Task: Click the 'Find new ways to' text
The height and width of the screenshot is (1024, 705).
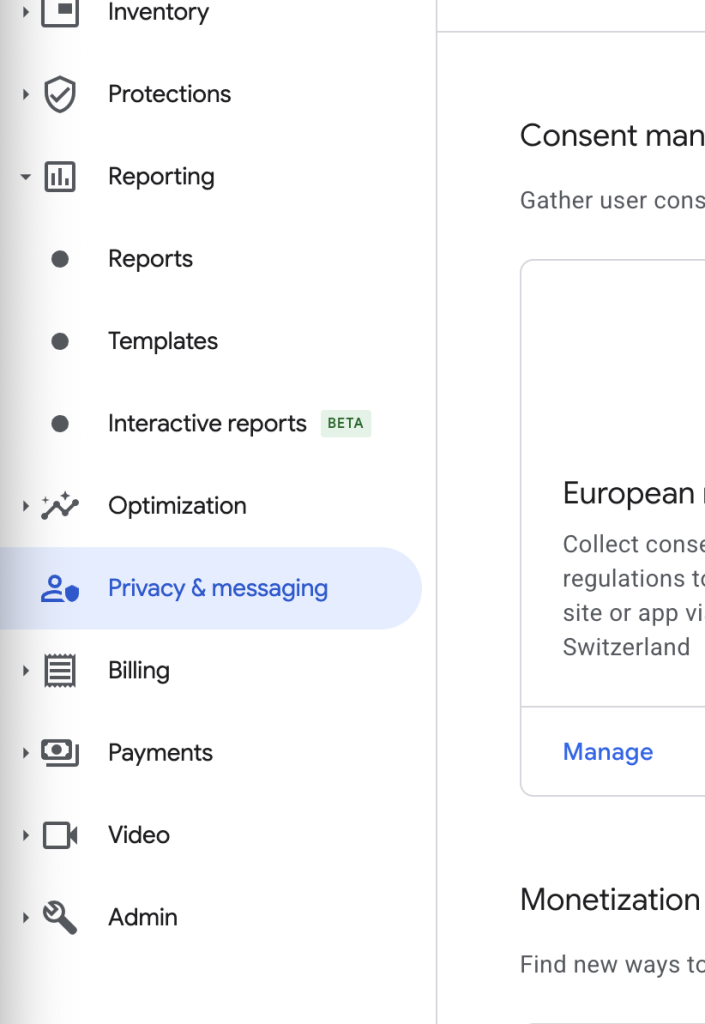Action: coord(612,965)
